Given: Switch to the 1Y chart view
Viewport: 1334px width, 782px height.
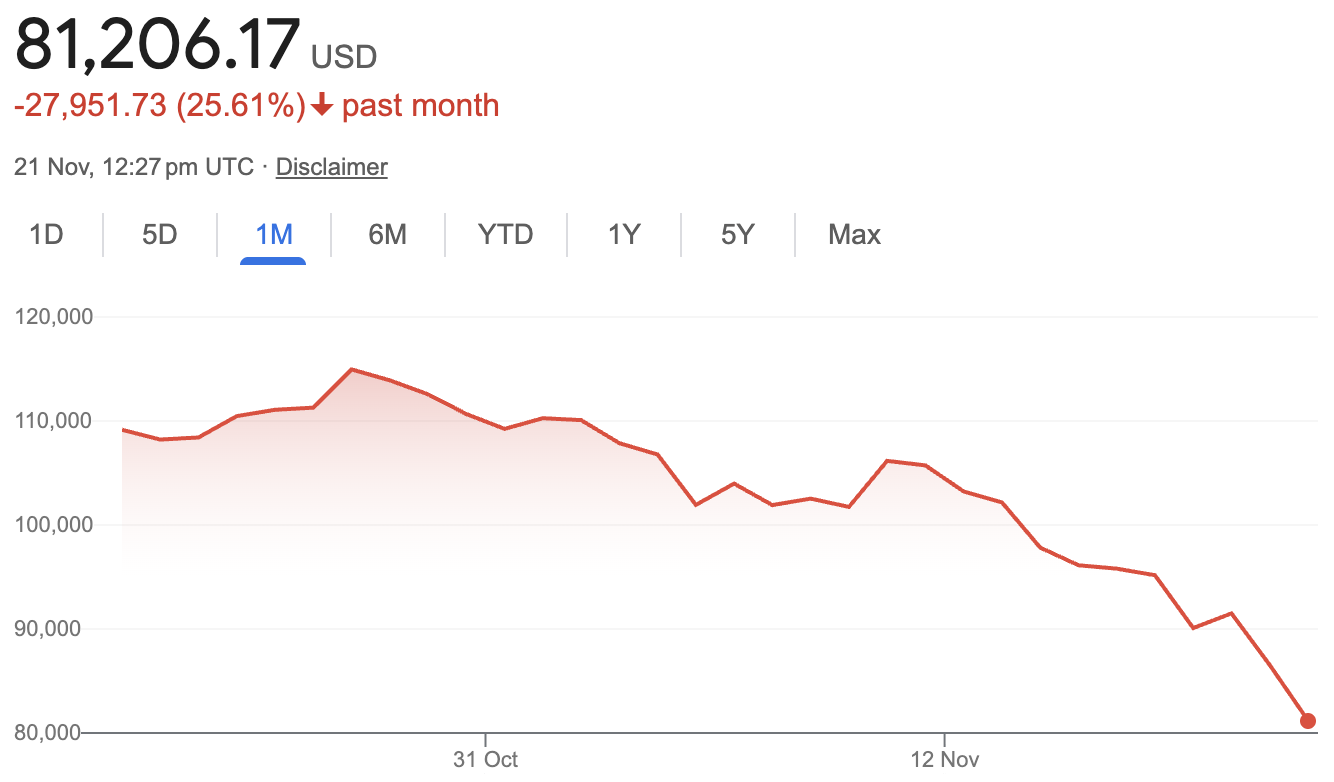Looking at the screenshot, I should 622,234.
